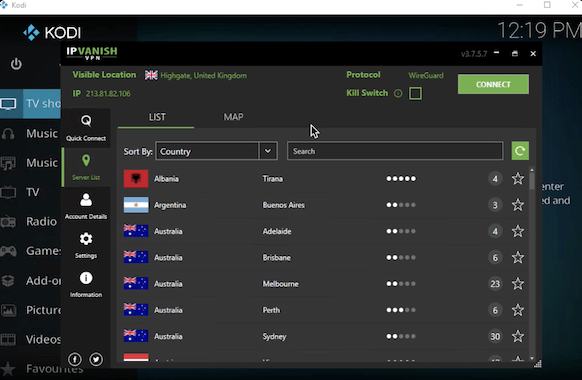The width and height of the screenshot is (582, 380).
Task: Expand Sydney server count 30
Action: coord(495,337)
